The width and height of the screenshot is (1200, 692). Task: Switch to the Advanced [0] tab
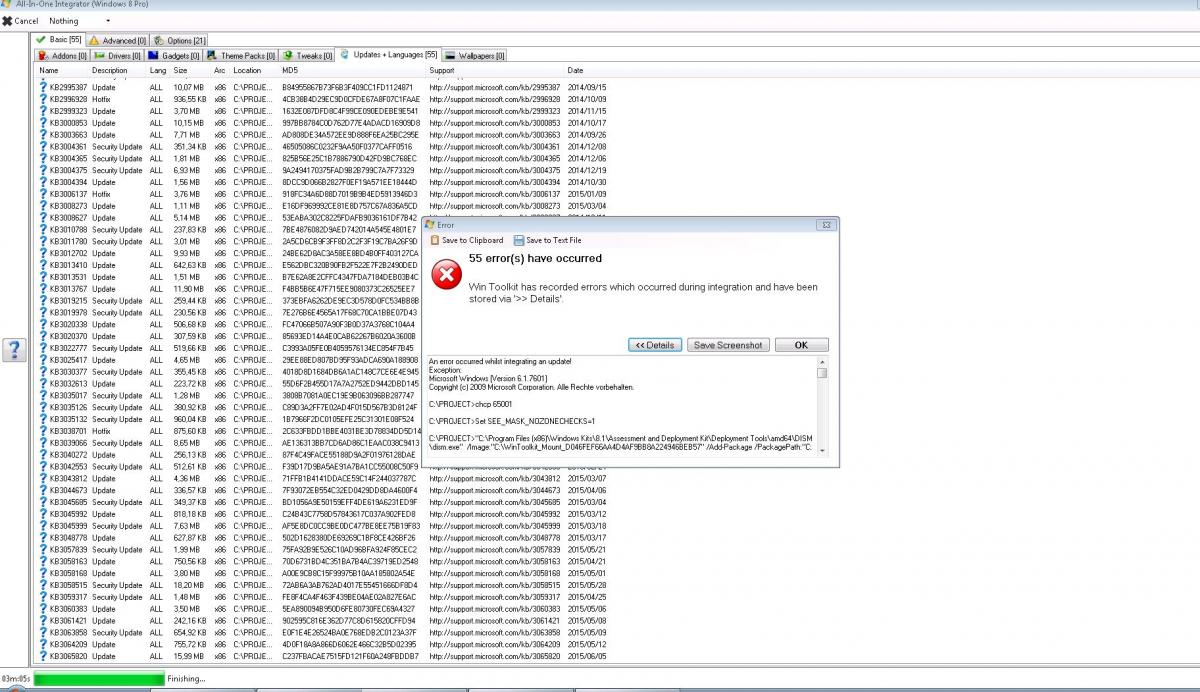[118, 40]
